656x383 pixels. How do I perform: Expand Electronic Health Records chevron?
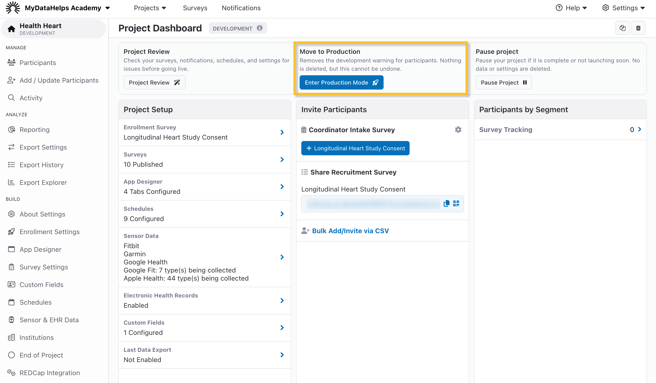282,301
